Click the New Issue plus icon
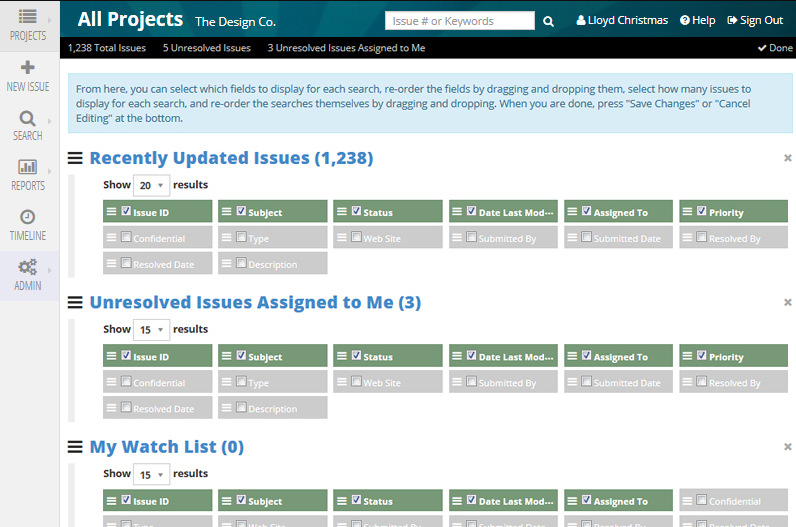 point(27,68)
